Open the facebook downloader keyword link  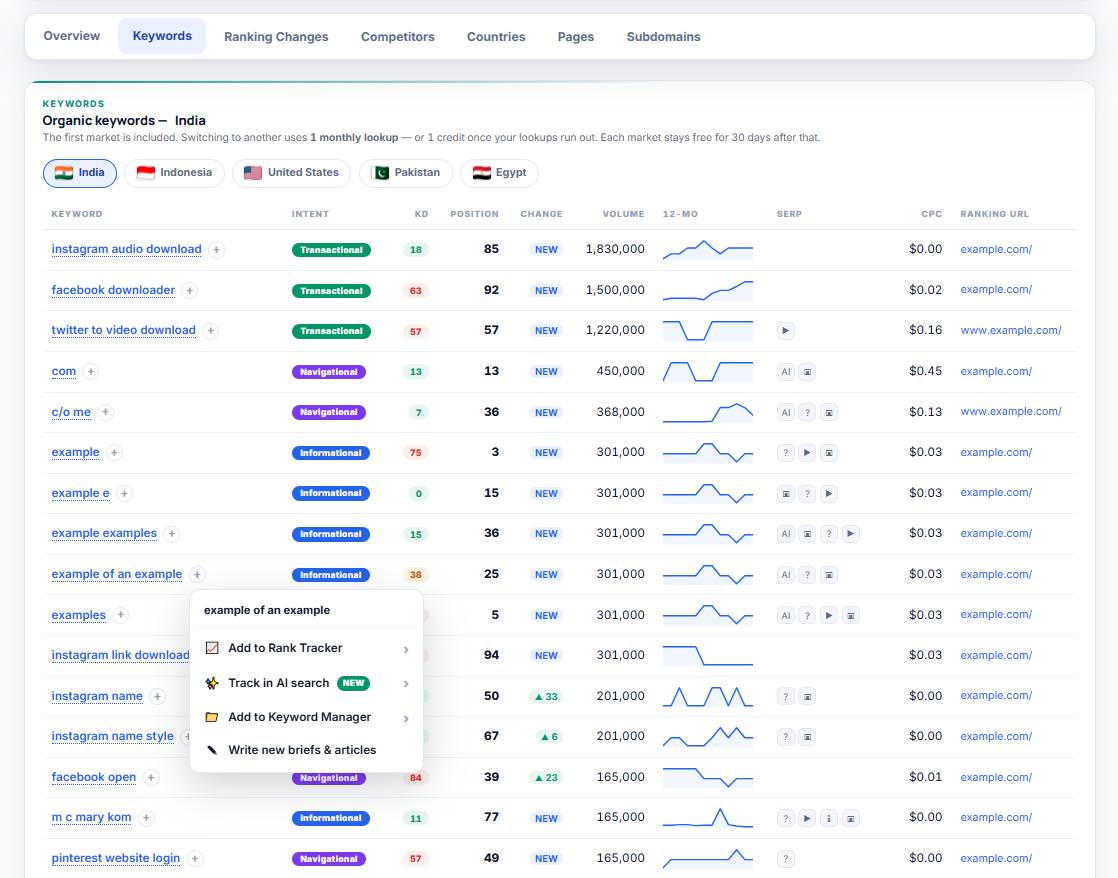coord(113,290)
